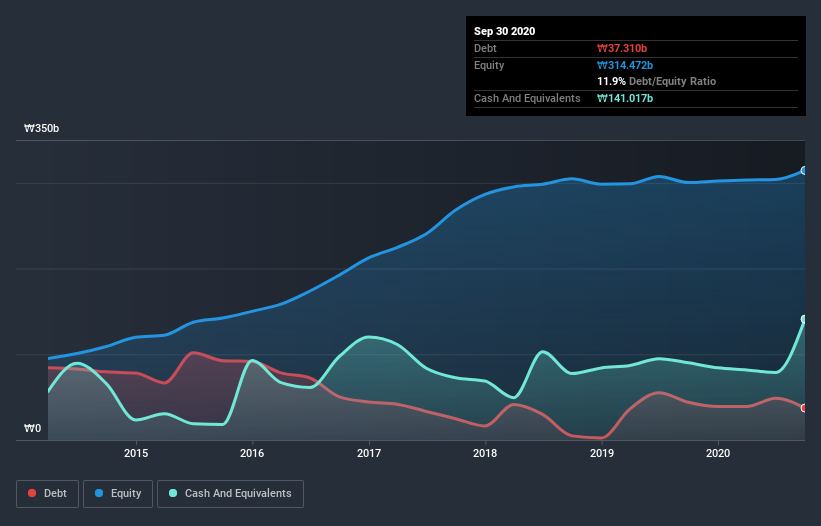The image size is (821, 526).
Task: Click the 2017 x-axis label
Action: coord(369,453)
